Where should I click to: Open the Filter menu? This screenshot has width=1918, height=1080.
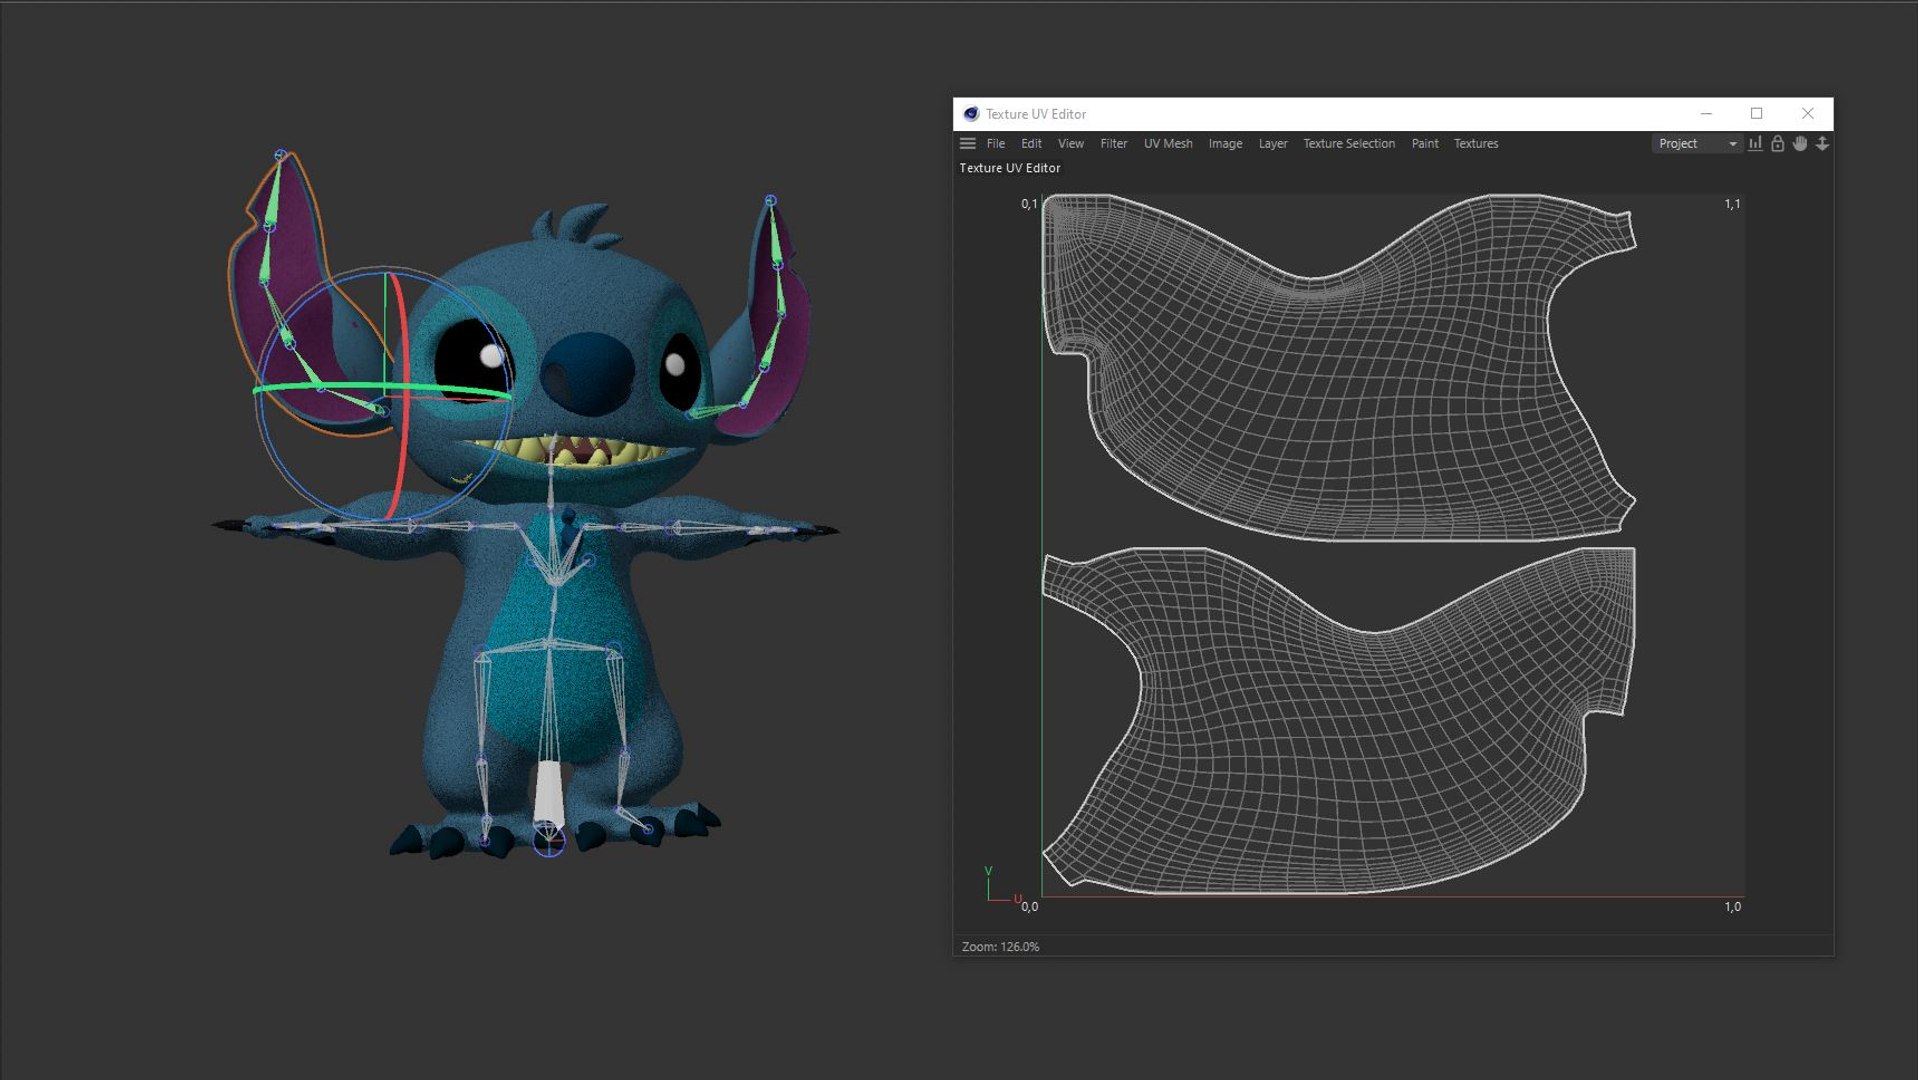click(1113, 144)
